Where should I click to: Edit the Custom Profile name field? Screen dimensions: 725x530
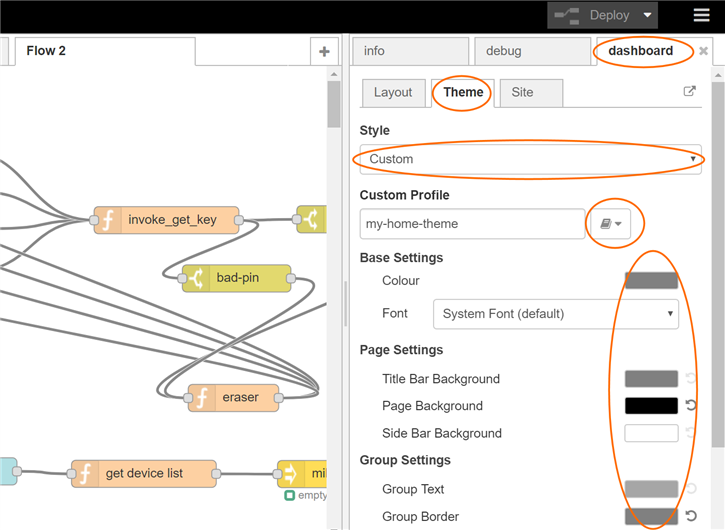coord(472,224)
